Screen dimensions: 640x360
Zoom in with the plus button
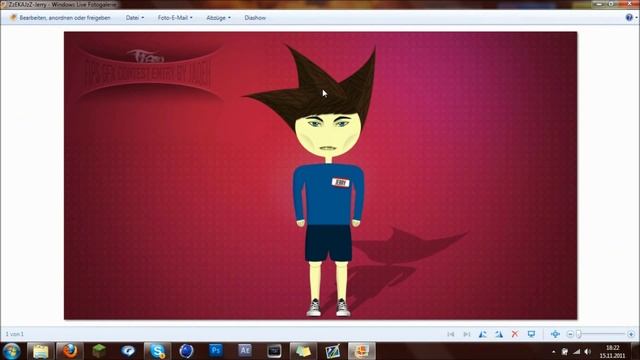631,334
